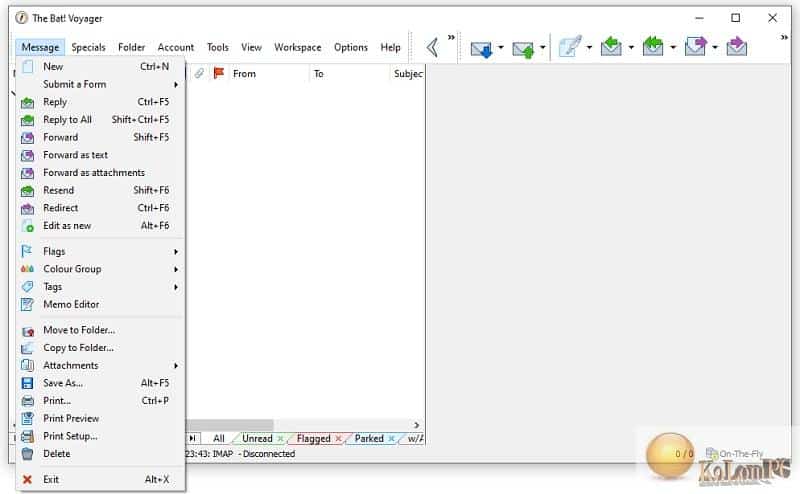Image resolution: width=800 pixels, height=494 pixels.
Task: Click the red X Exit icon
Action: (x=28, y=480)
